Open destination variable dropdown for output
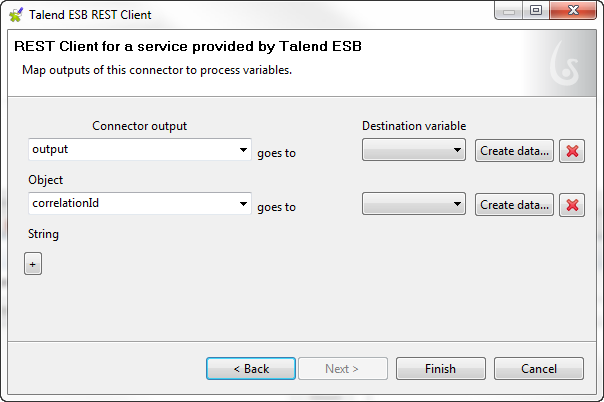Image resolution: width=604 pixels, height=402 pixels. pyautogui.click(x=414, y=150)
